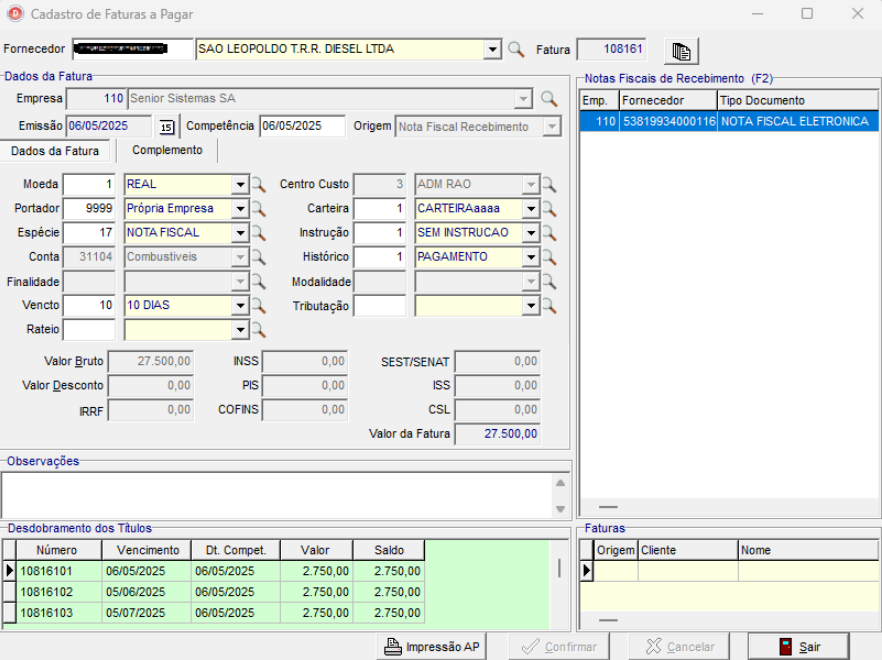Open the Portador Própria Empresa dropdown
The image size is (882, 660).
pos(240,209)
